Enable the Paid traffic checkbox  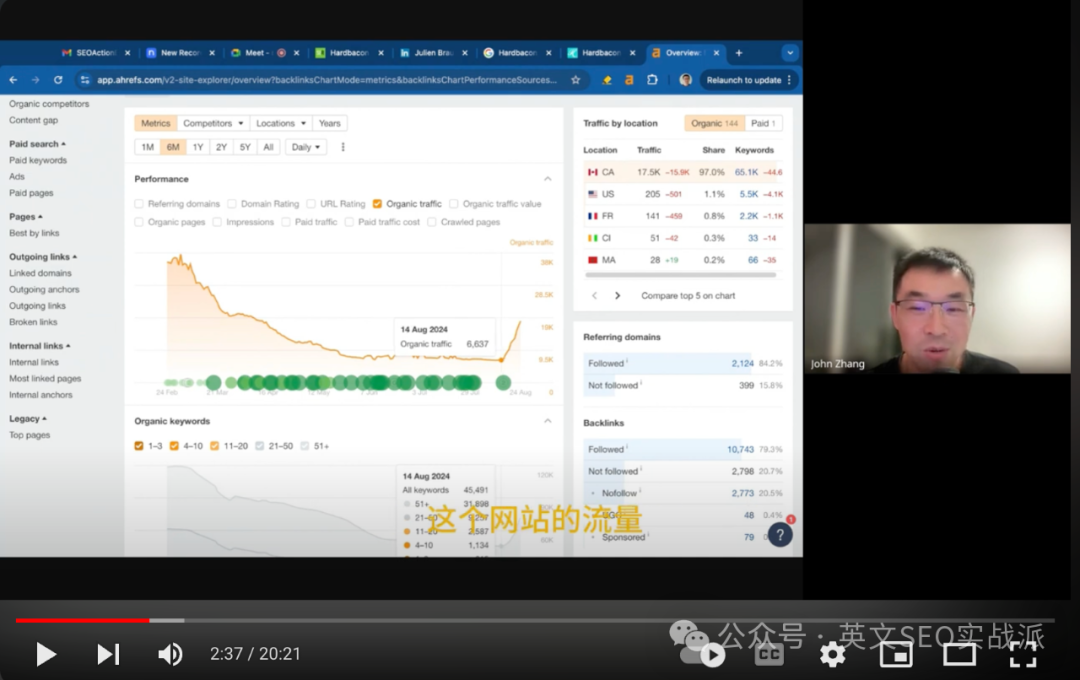click(x=286, y=222)
